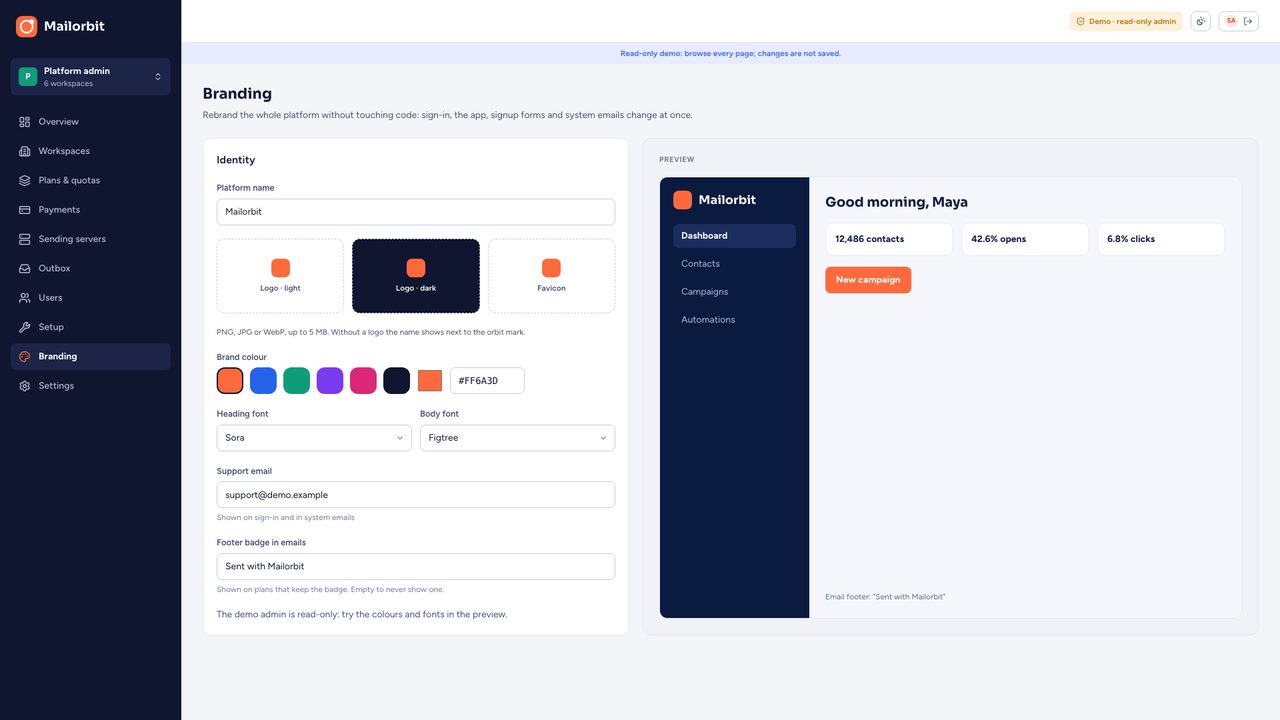The image size is (1280, 720).
Task: Toggle dark mode with the moon icon
Action: 1201,21
